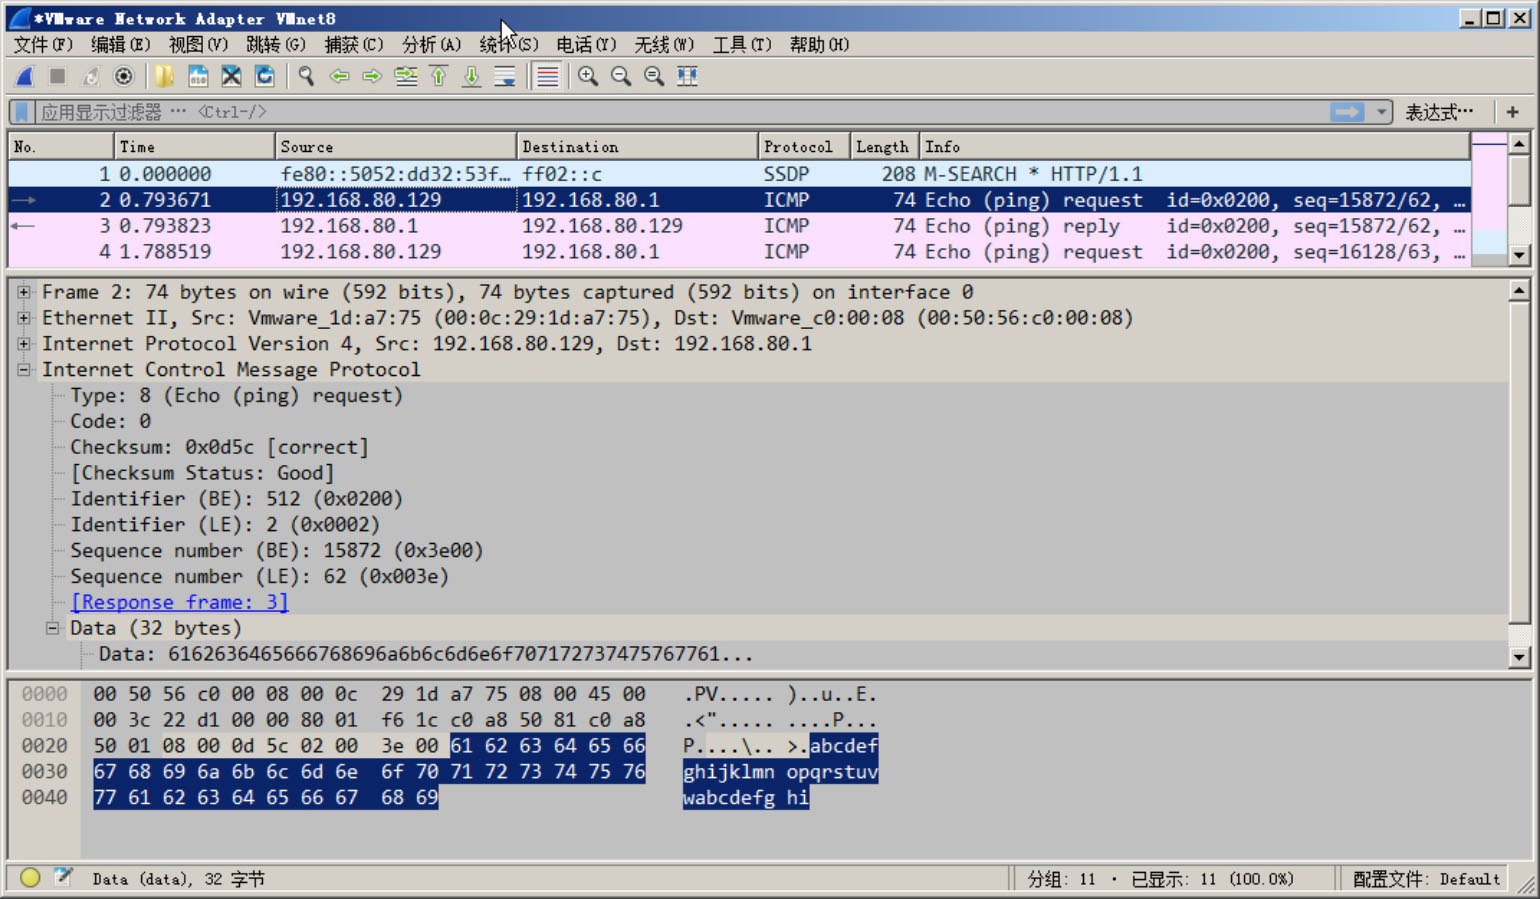Collapse the Data (32 bytes) node

(52, 628)
